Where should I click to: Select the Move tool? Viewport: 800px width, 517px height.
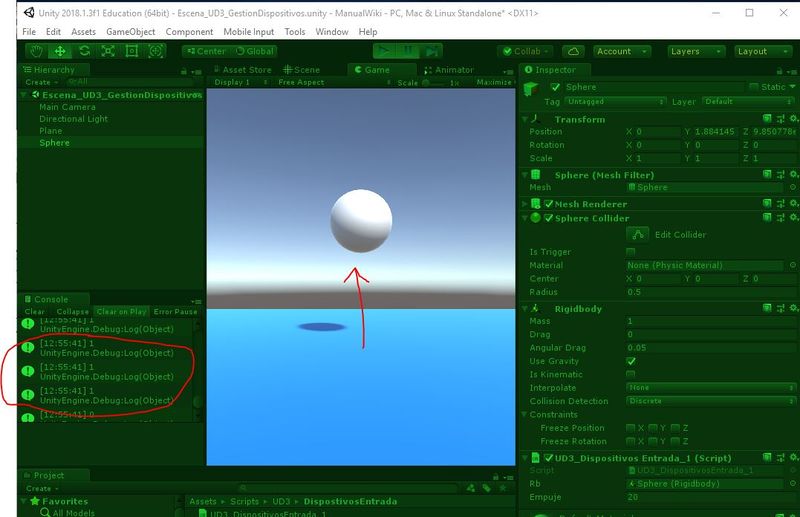point(60,51)
